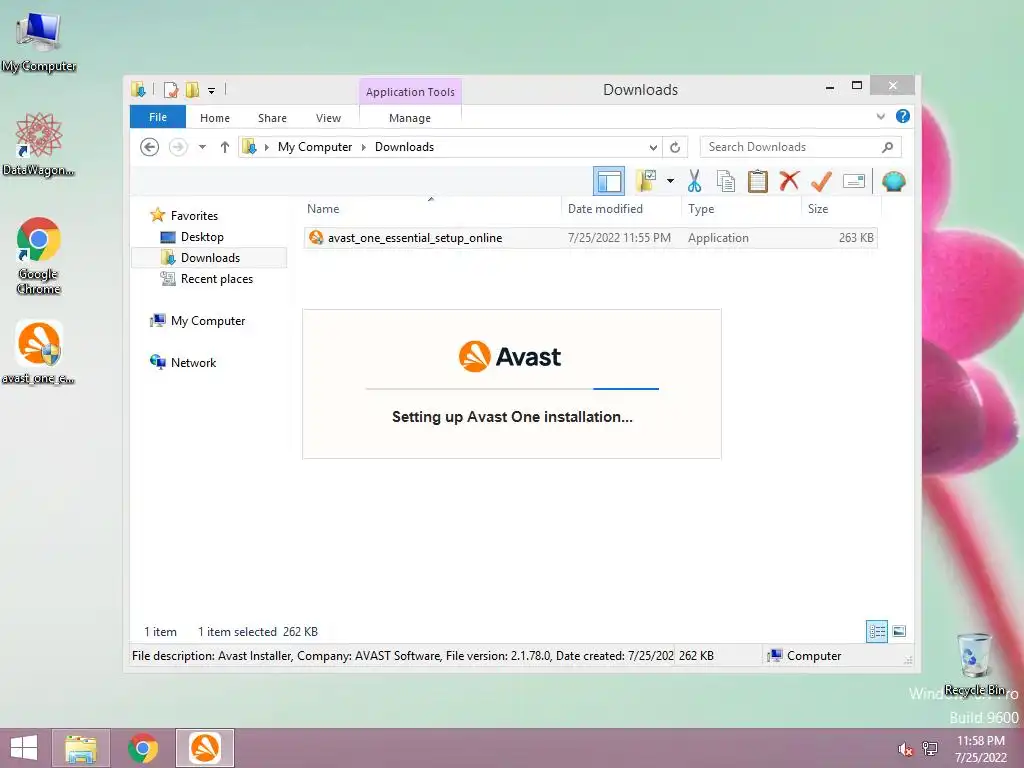Click the Back navigation arrow
Screen dimensions: 1024x768
pos(150,147)
